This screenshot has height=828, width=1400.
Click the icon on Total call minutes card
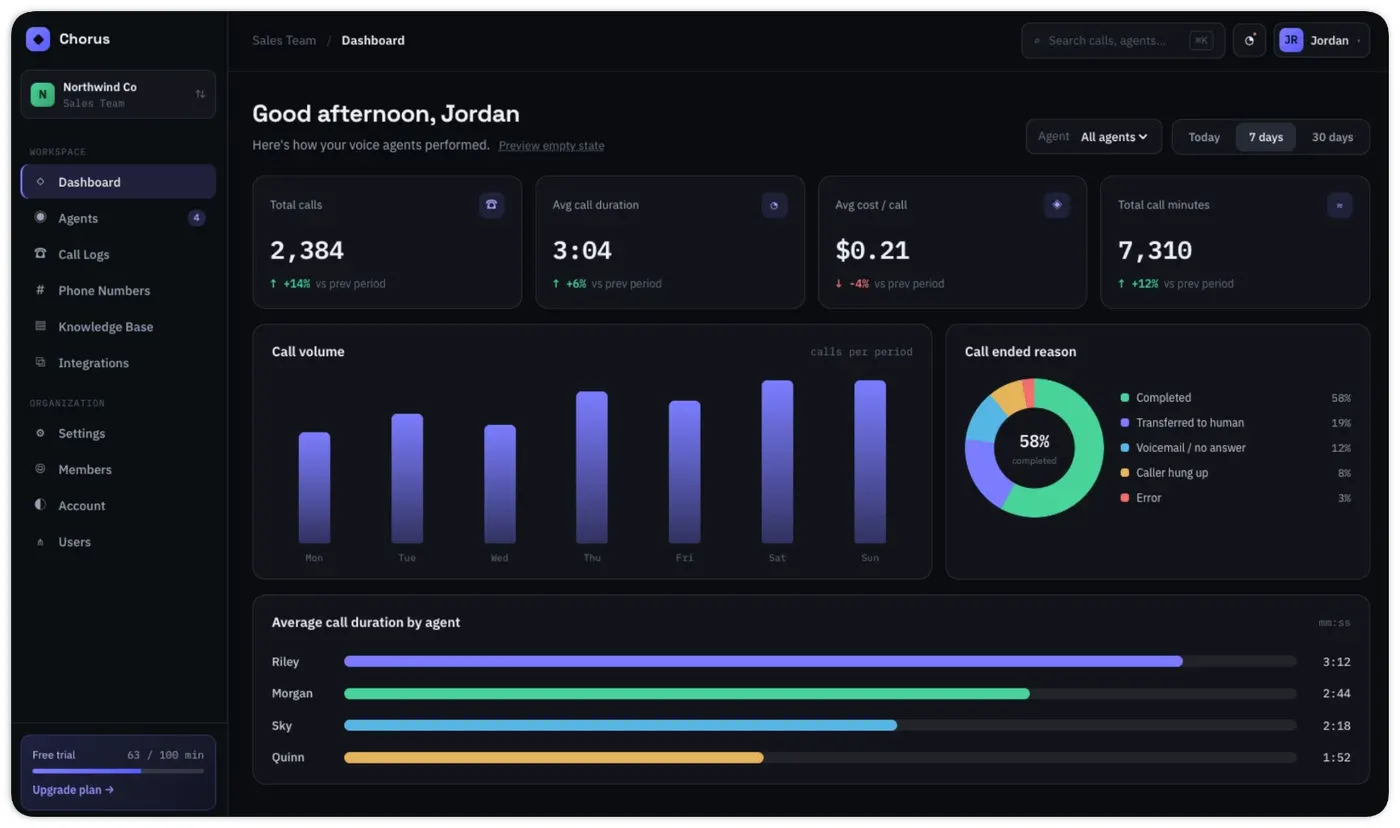click(1339, 205)
